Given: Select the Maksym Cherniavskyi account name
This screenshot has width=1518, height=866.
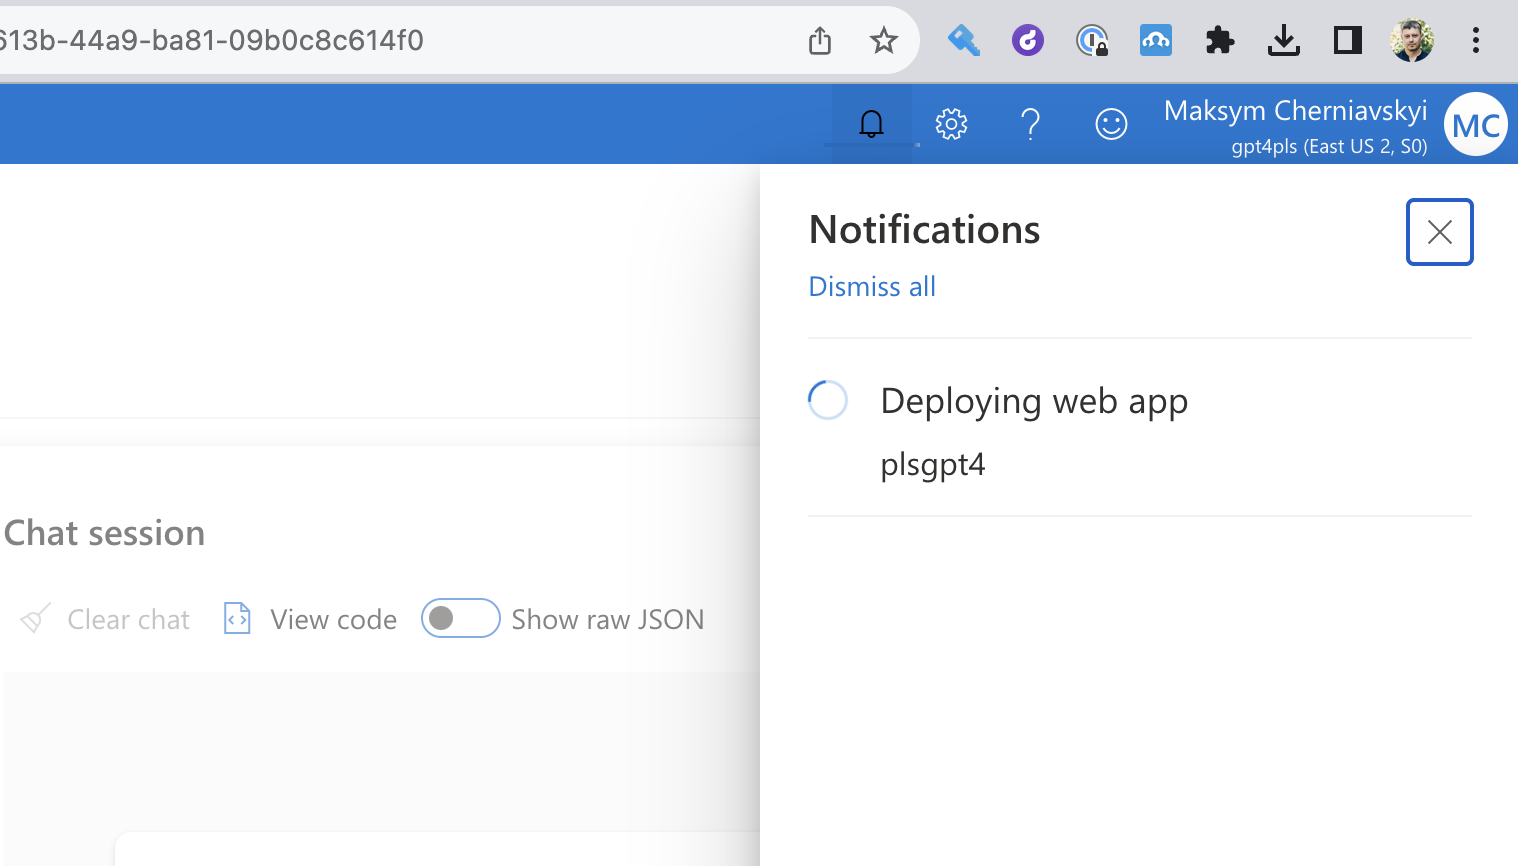Looking at the screenshot, I should [1294, 110].
